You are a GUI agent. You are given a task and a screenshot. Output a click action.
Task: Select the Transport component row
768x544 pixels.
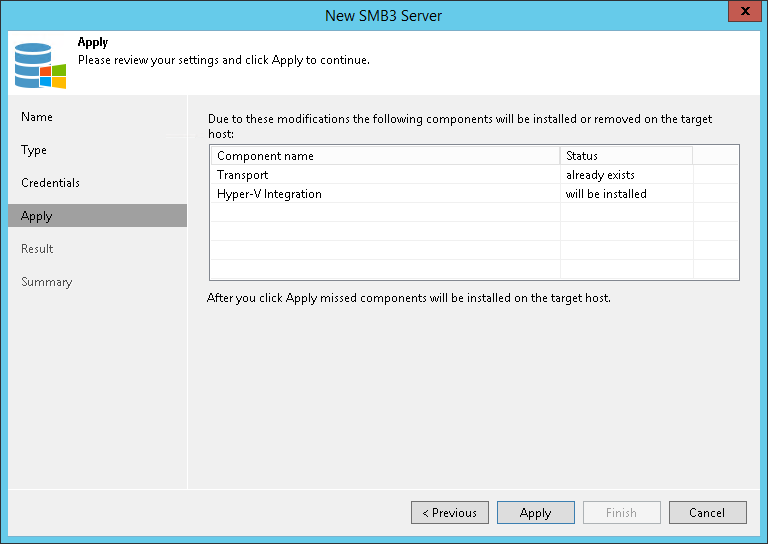(243, 175)
